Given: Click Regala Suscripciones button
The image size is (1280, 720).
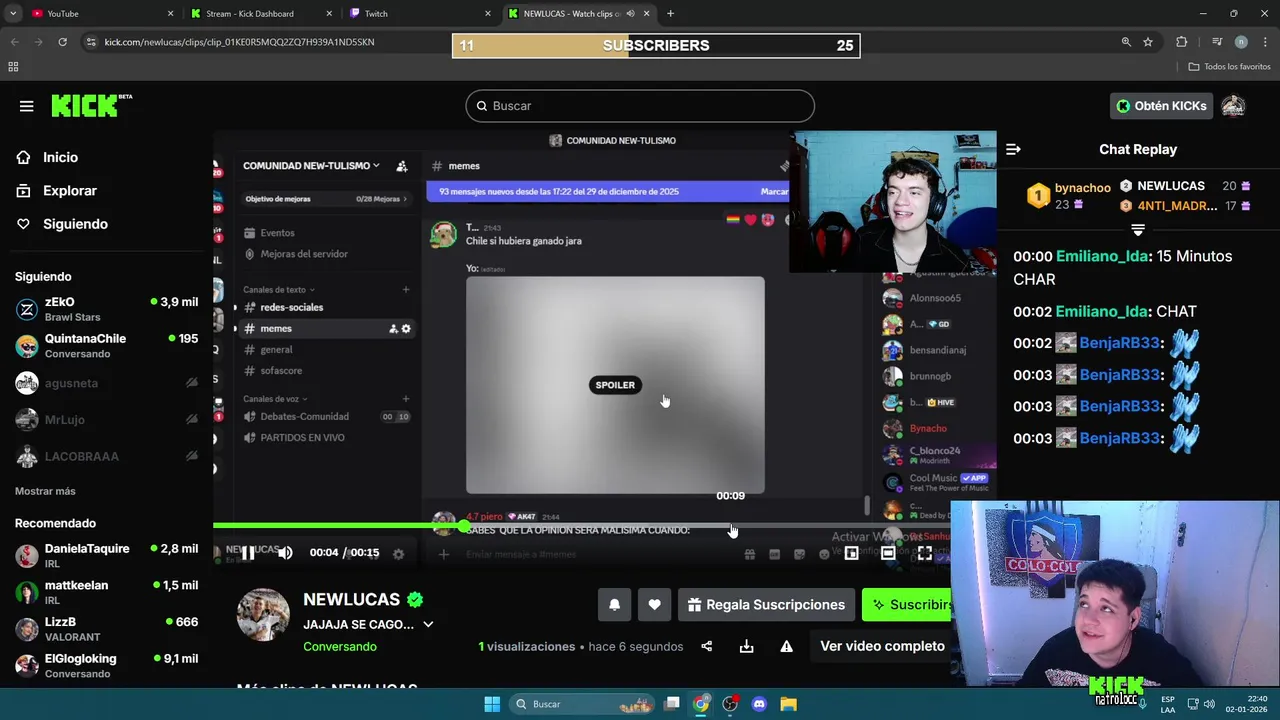Looking at the screenshot, I should (766, 604).
